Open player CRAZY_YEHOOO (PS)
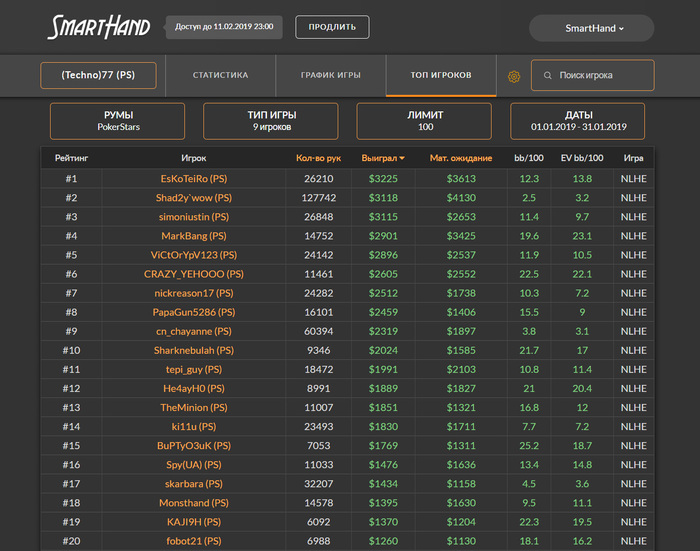Viewport: 700px width, 551px height. (x=194, y=274)
